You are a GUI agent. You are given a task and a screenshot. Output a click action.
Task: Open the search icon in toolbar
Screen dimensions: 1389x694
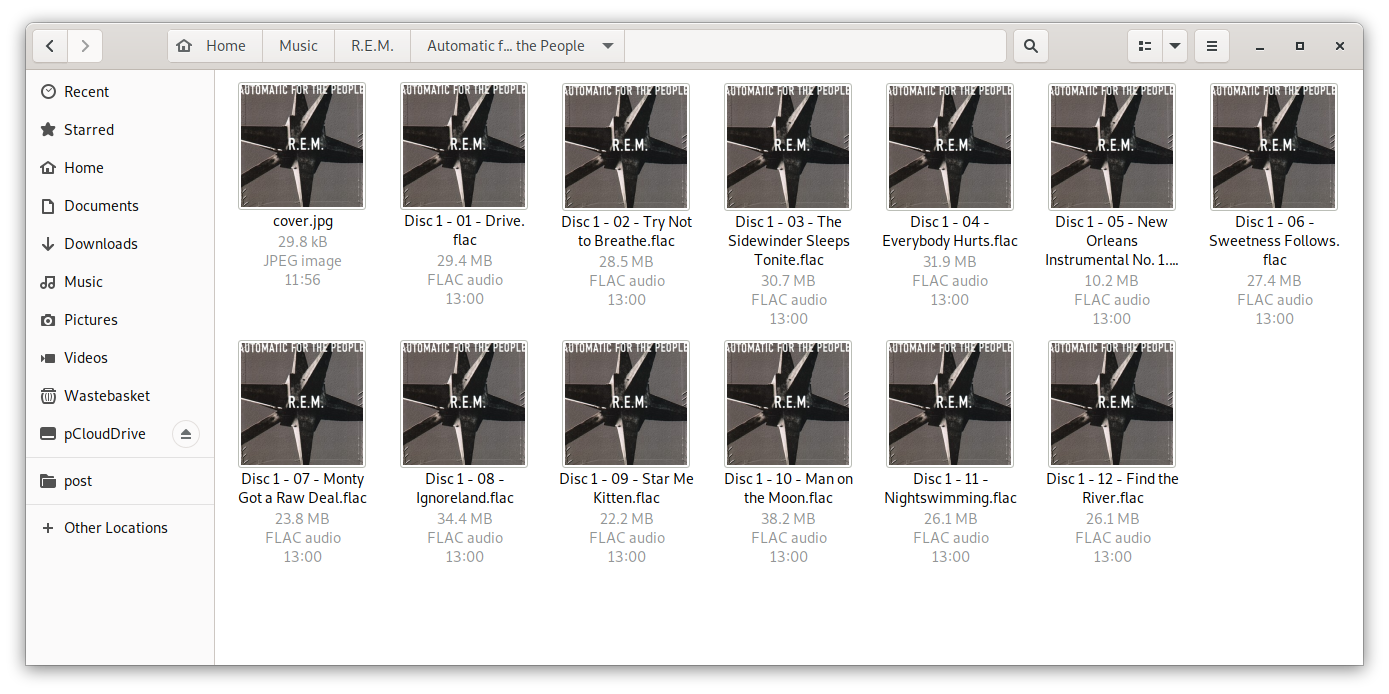click(1031, 45)
